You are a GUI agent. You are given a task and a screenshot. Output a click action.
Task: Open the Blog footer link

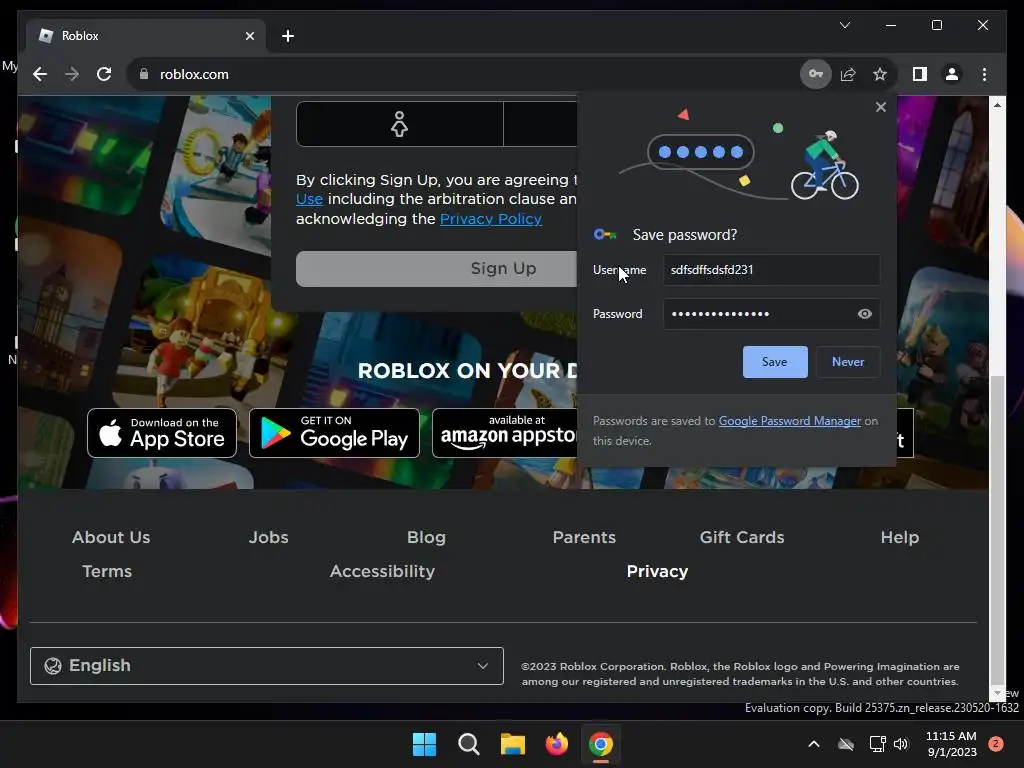(x=426, y=537)
